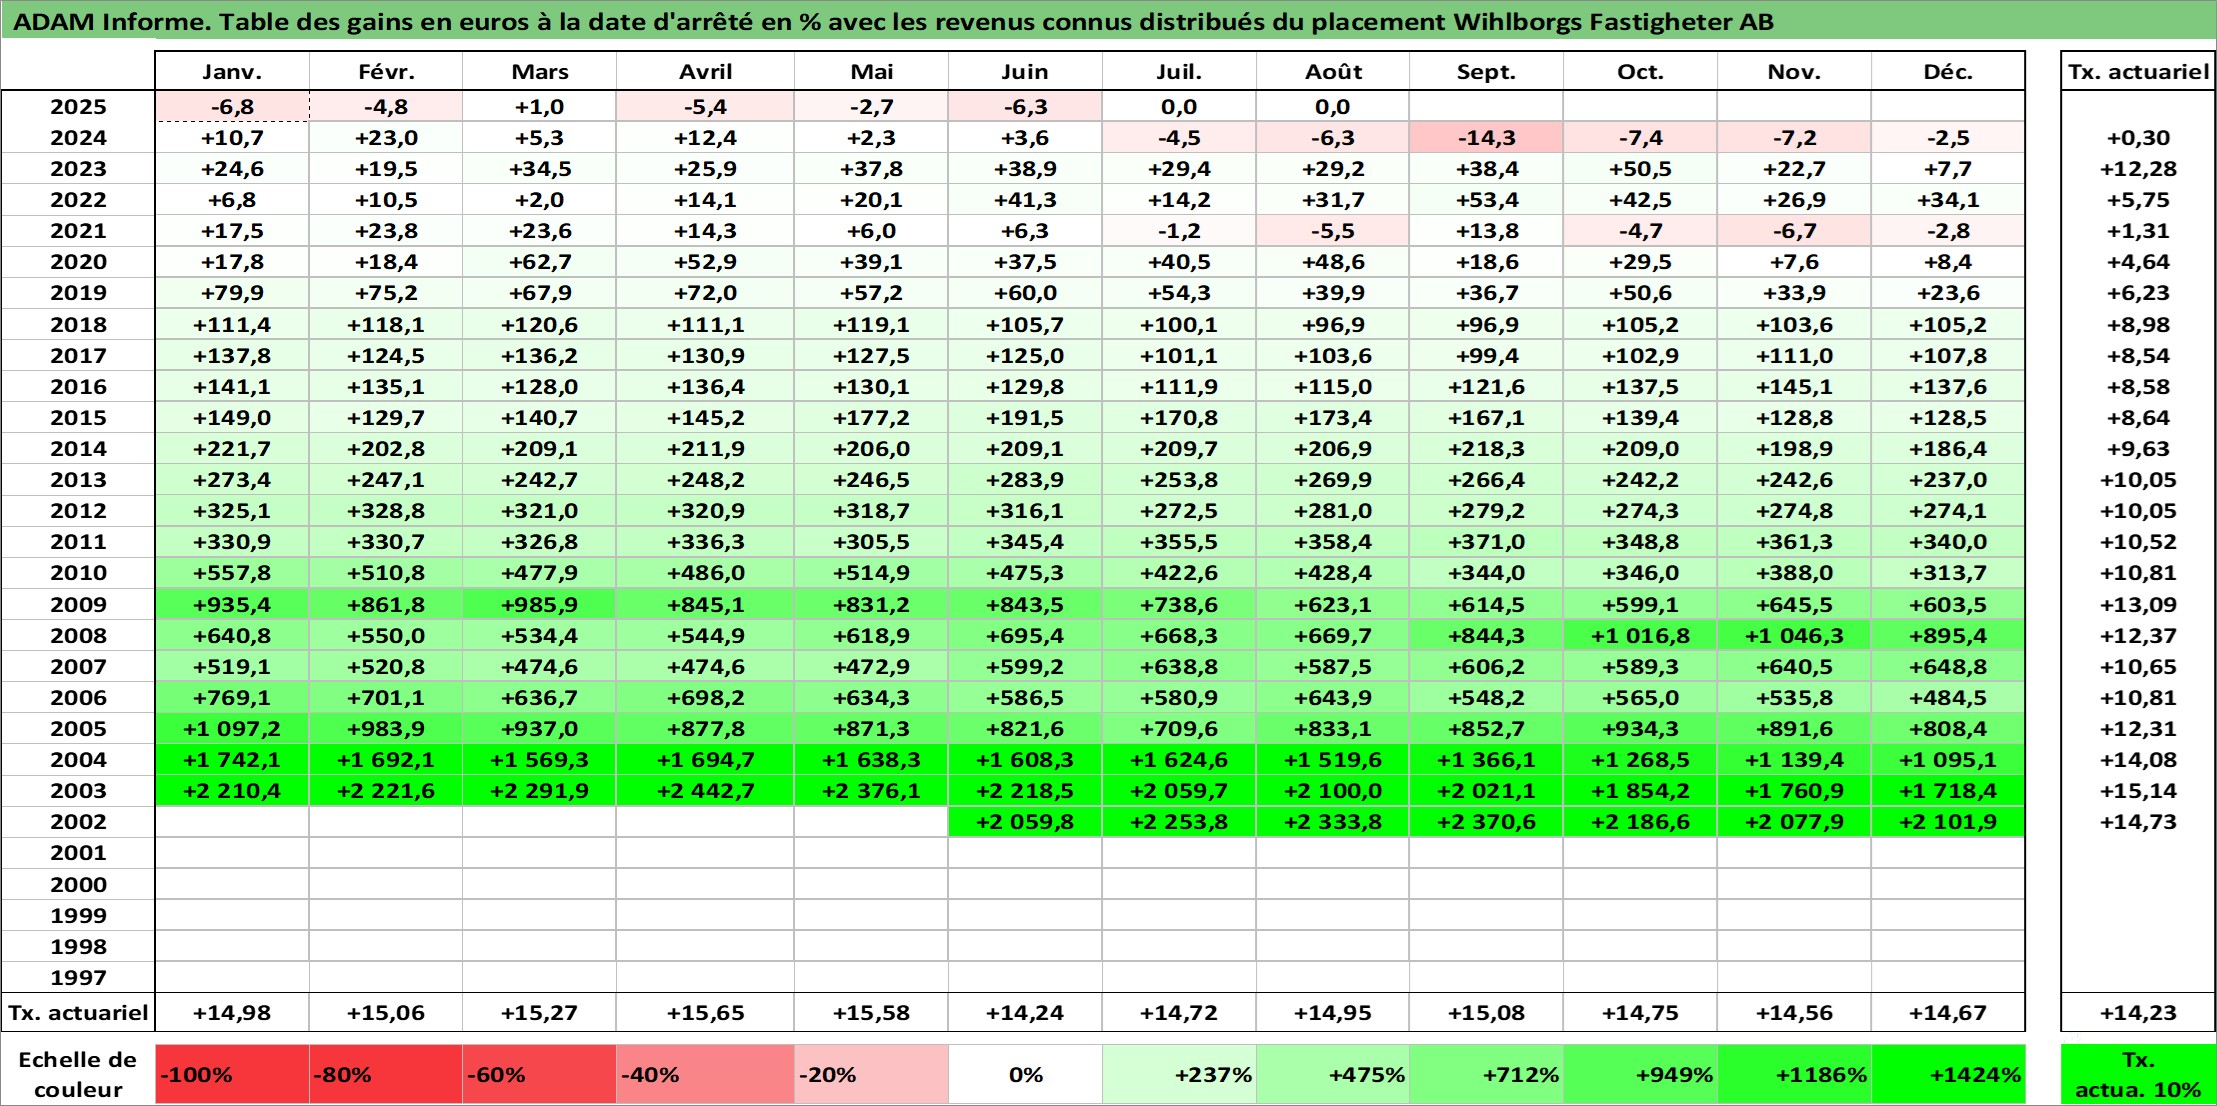The image size is (2217, 1106).
Task: Click the Juin column header
Action: point(1025,71)
